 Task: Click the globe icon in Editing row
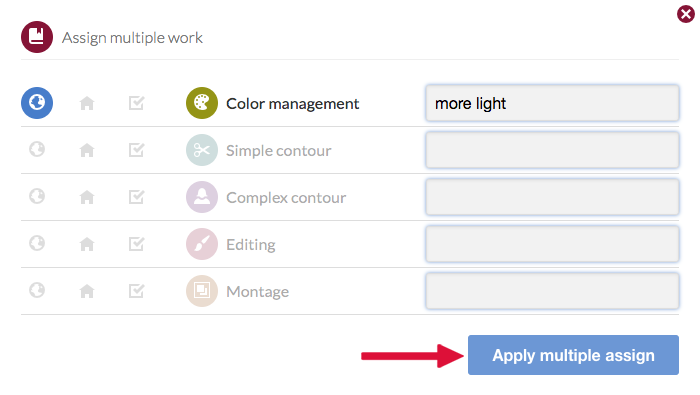[37, 244]
